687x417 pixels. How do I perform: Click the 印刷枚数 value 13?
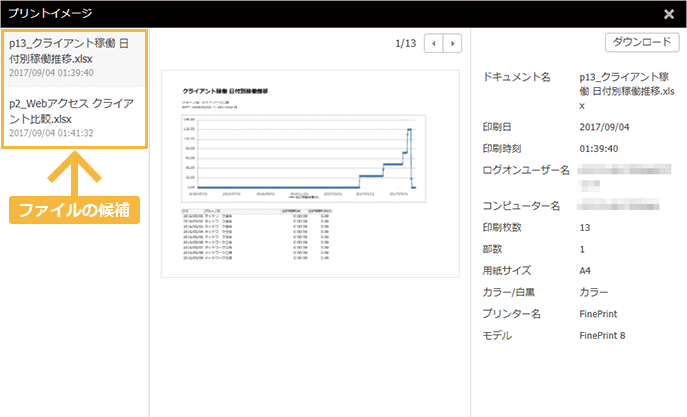585,227
